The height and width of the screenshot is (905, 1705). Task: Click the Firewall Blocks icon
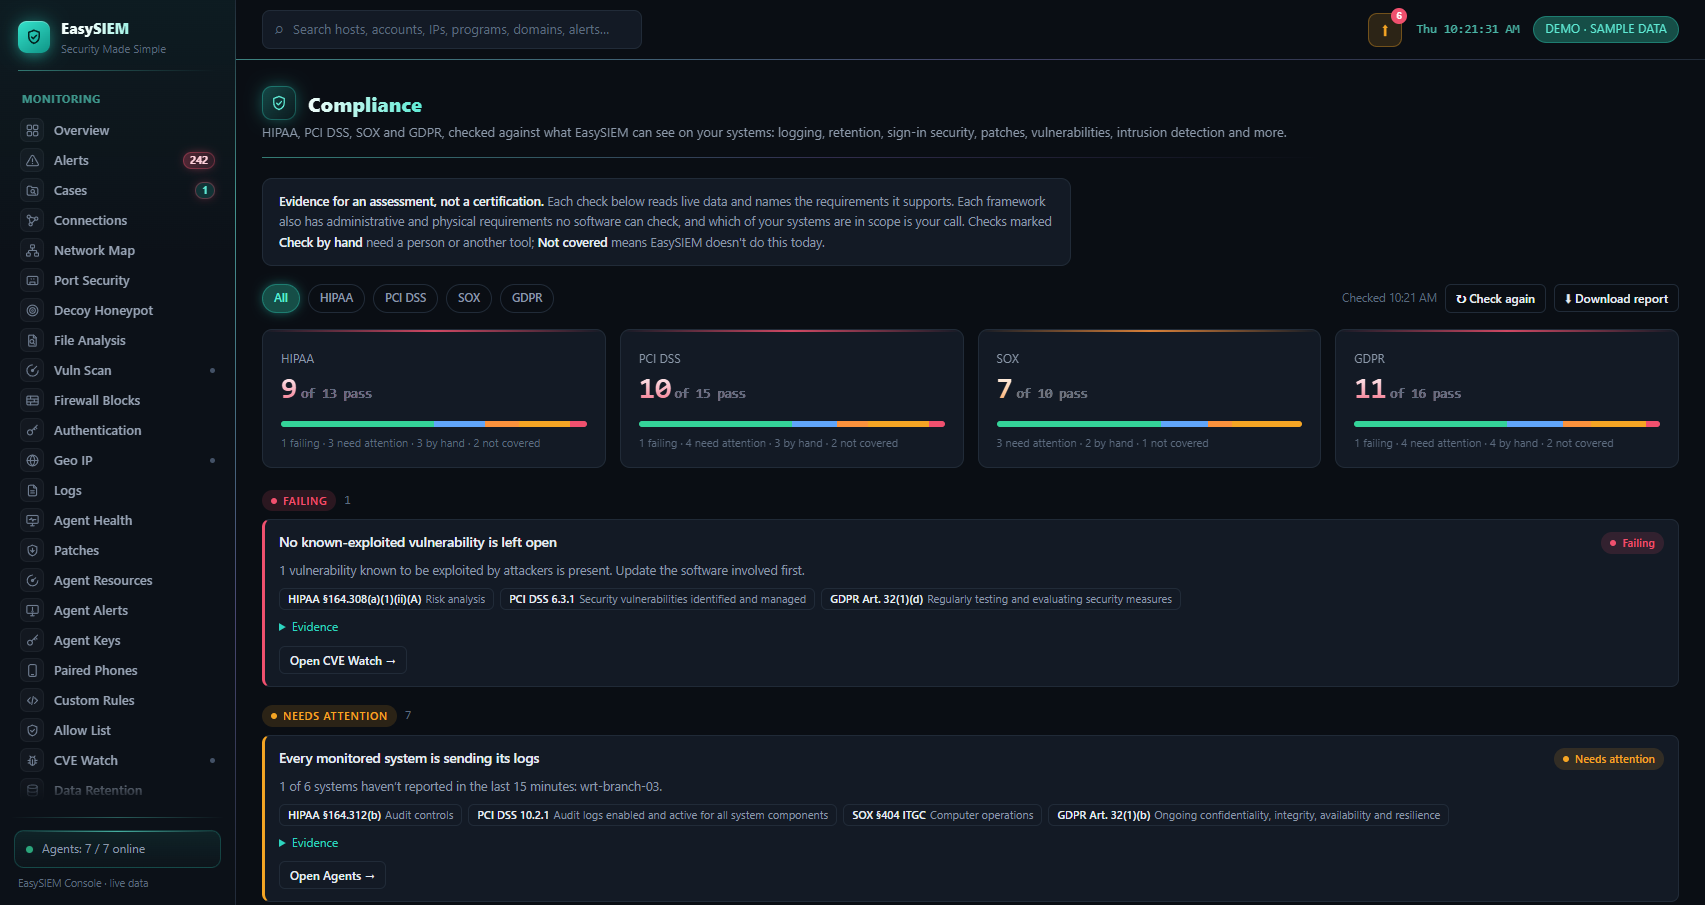(33, 401)
